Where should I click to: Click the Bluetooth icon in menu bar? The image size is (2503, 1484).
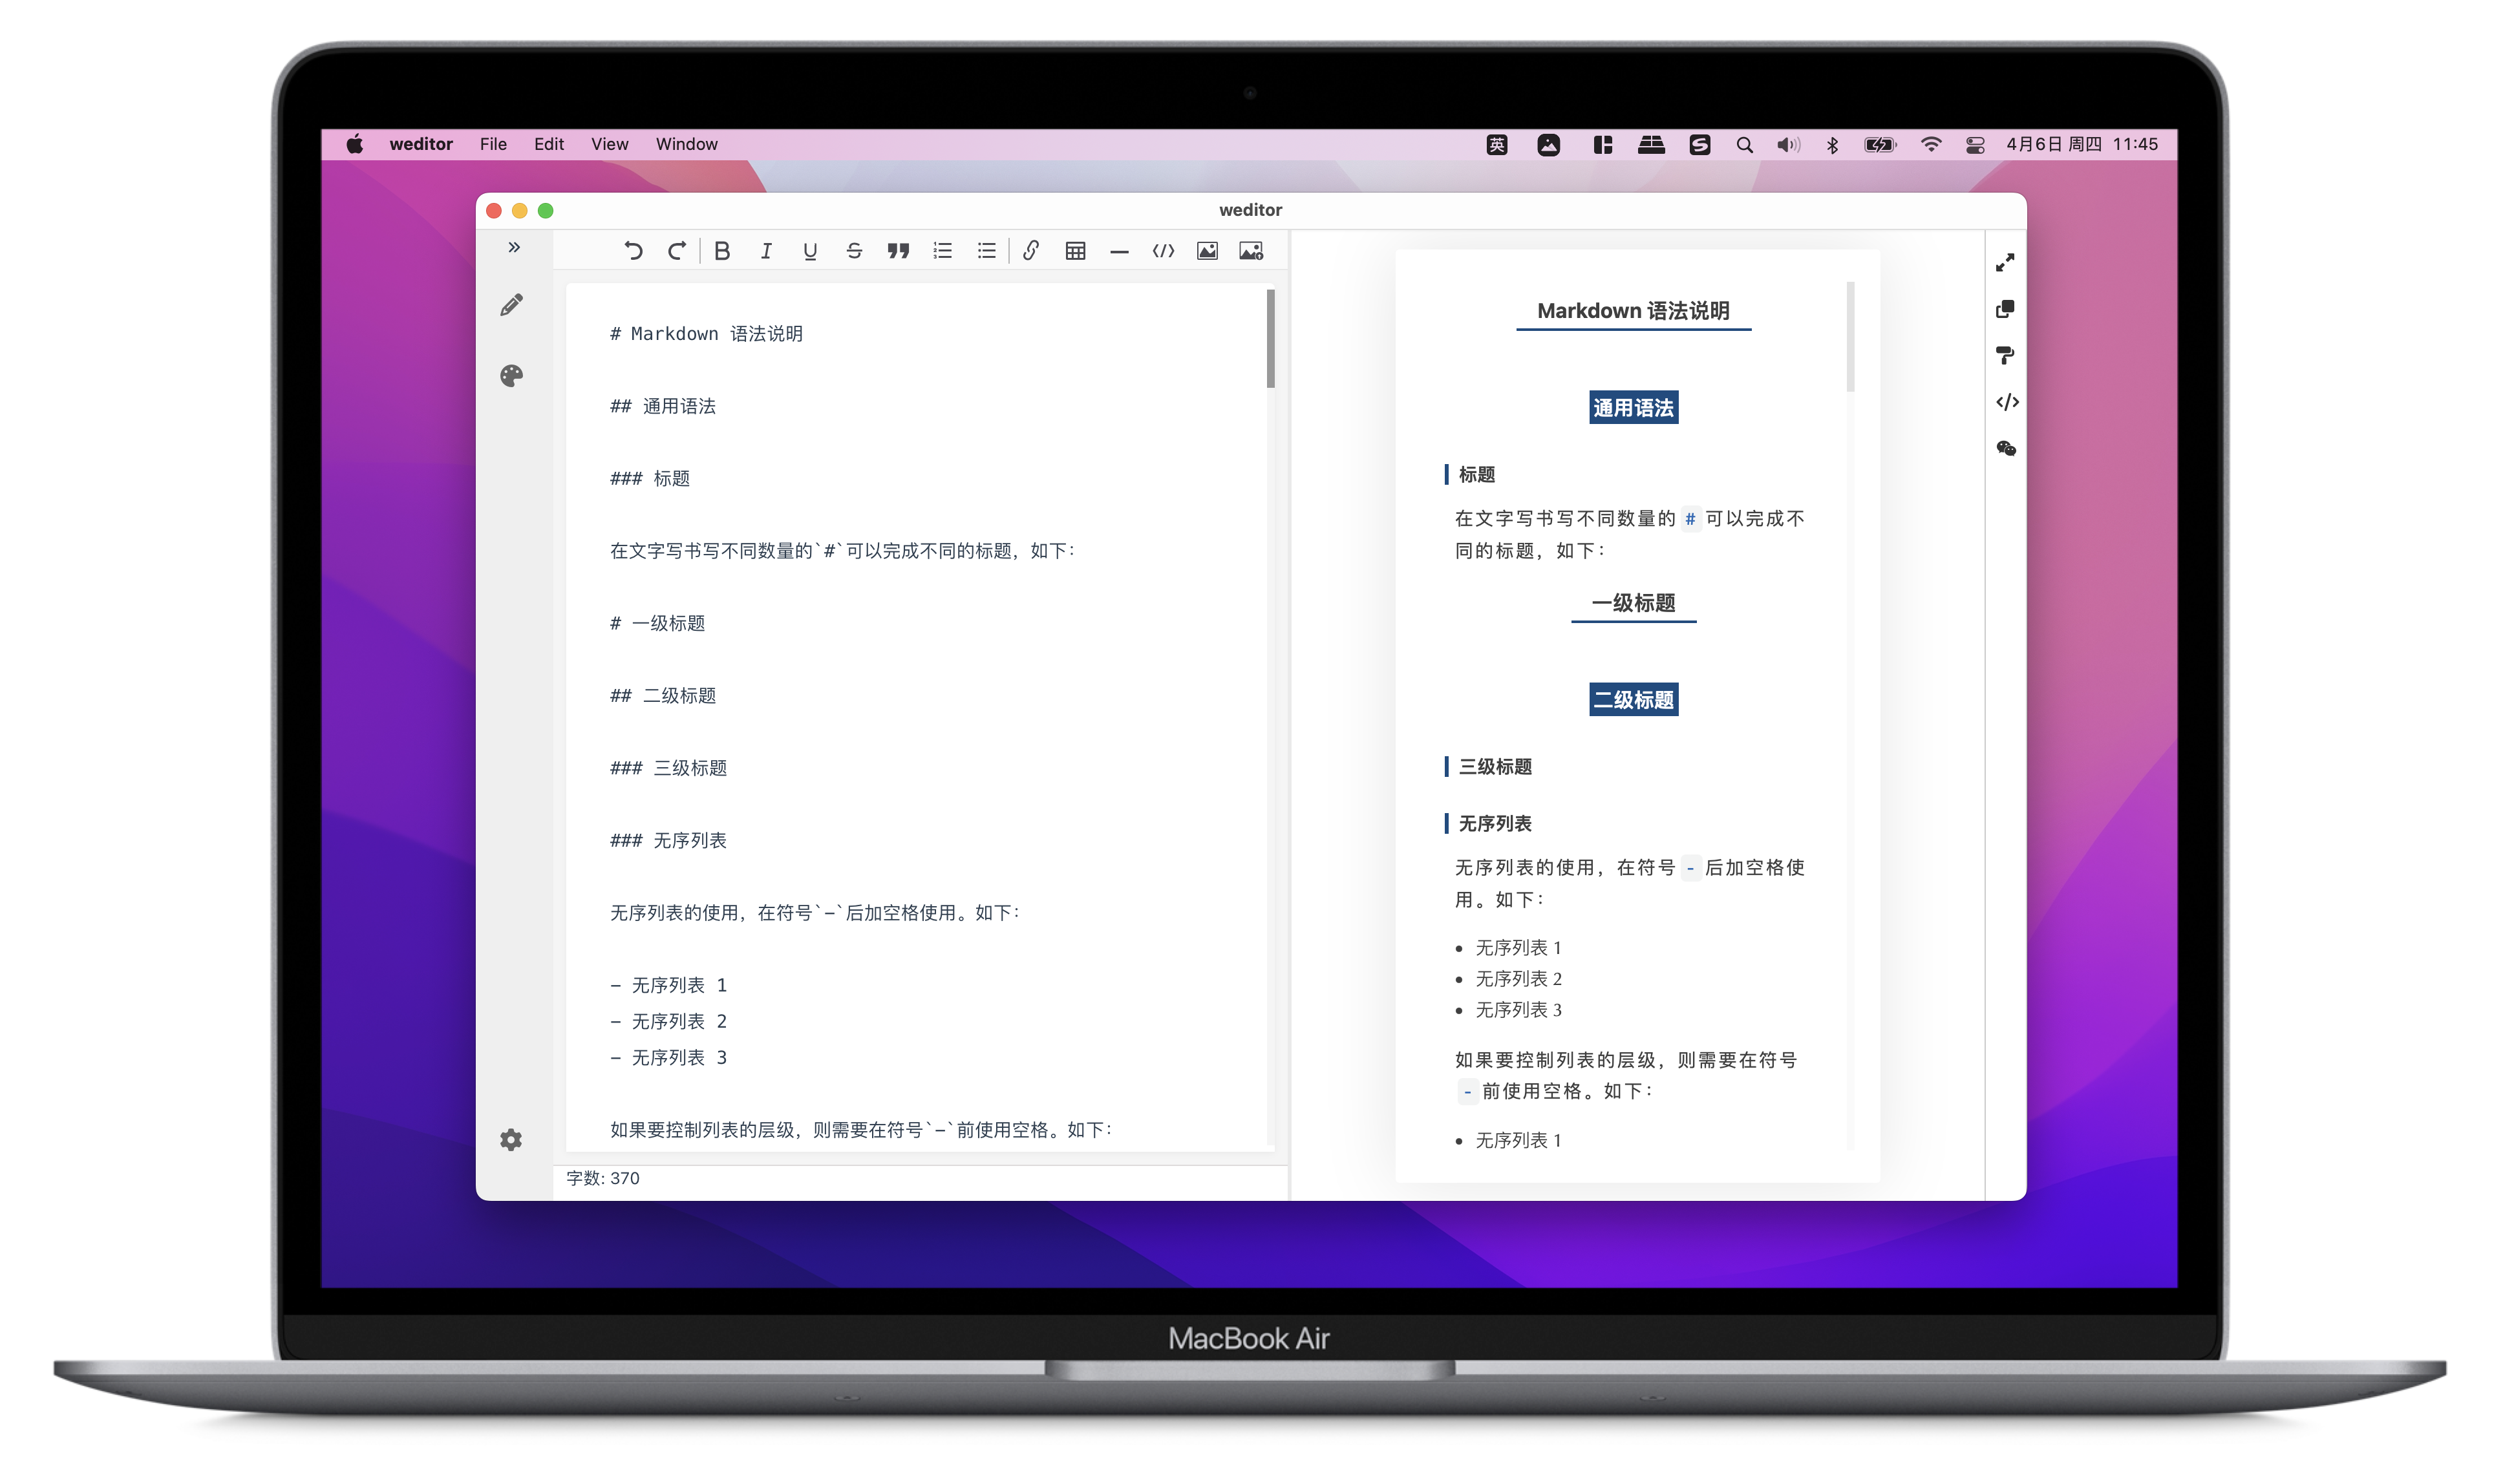(1832, 145)
